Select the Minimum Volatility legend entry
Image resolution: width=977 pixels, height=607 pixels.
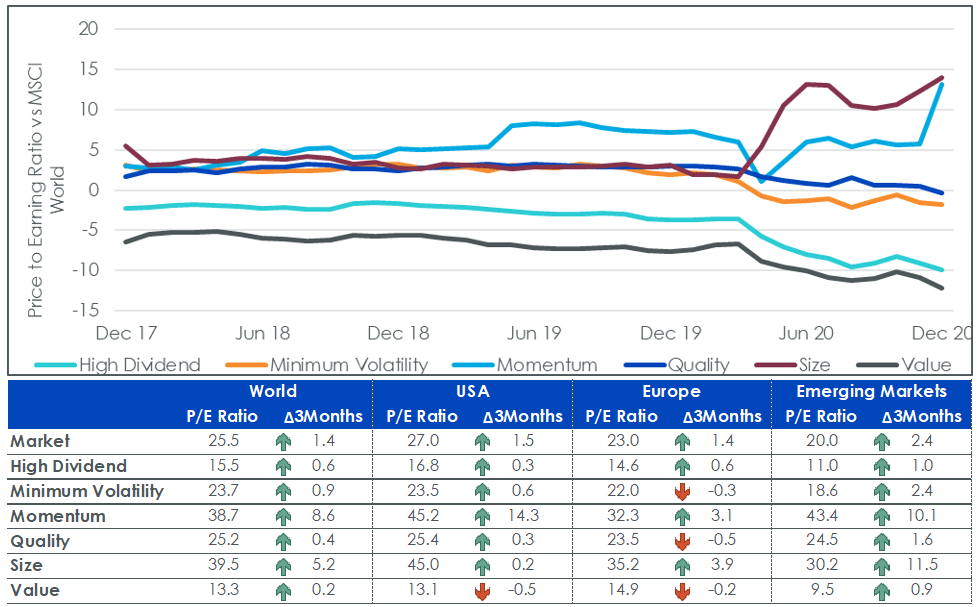click(x=326, y=365)
